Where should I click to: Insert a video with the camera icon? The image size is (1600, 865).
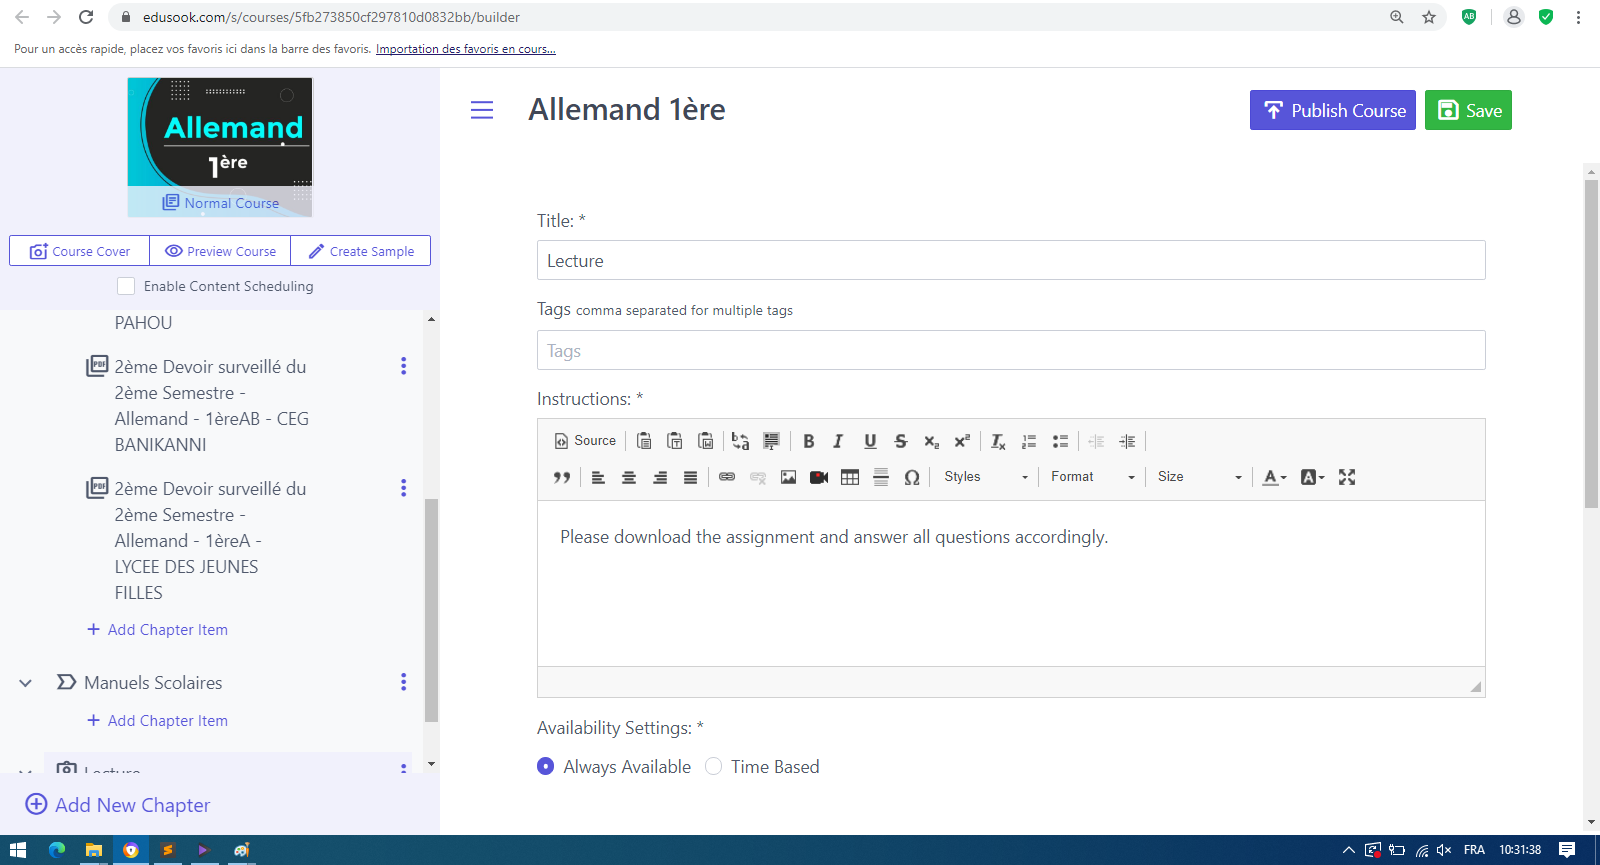pos(819,477)
